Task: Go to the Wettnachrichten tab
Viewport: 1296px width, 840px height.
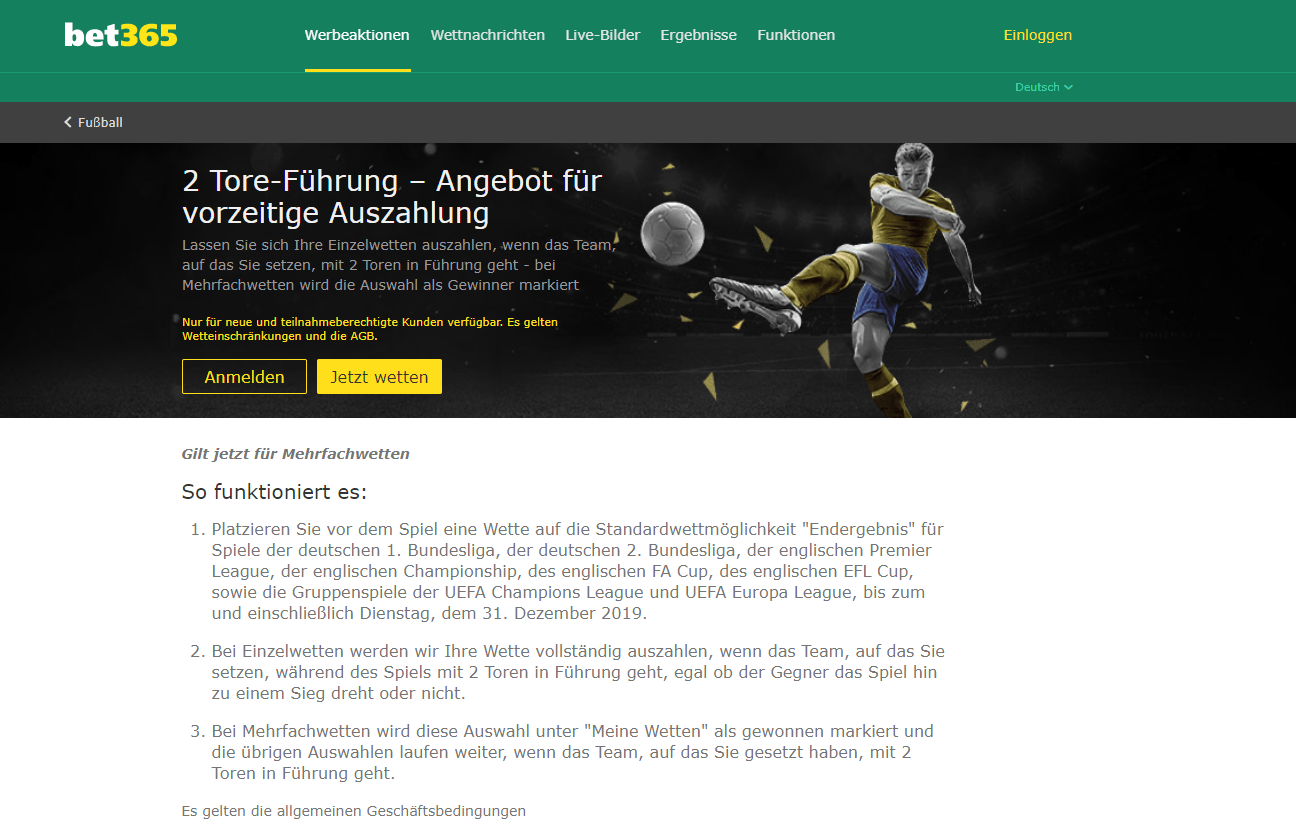Action: pyautogui.click(x=488, y=35)
